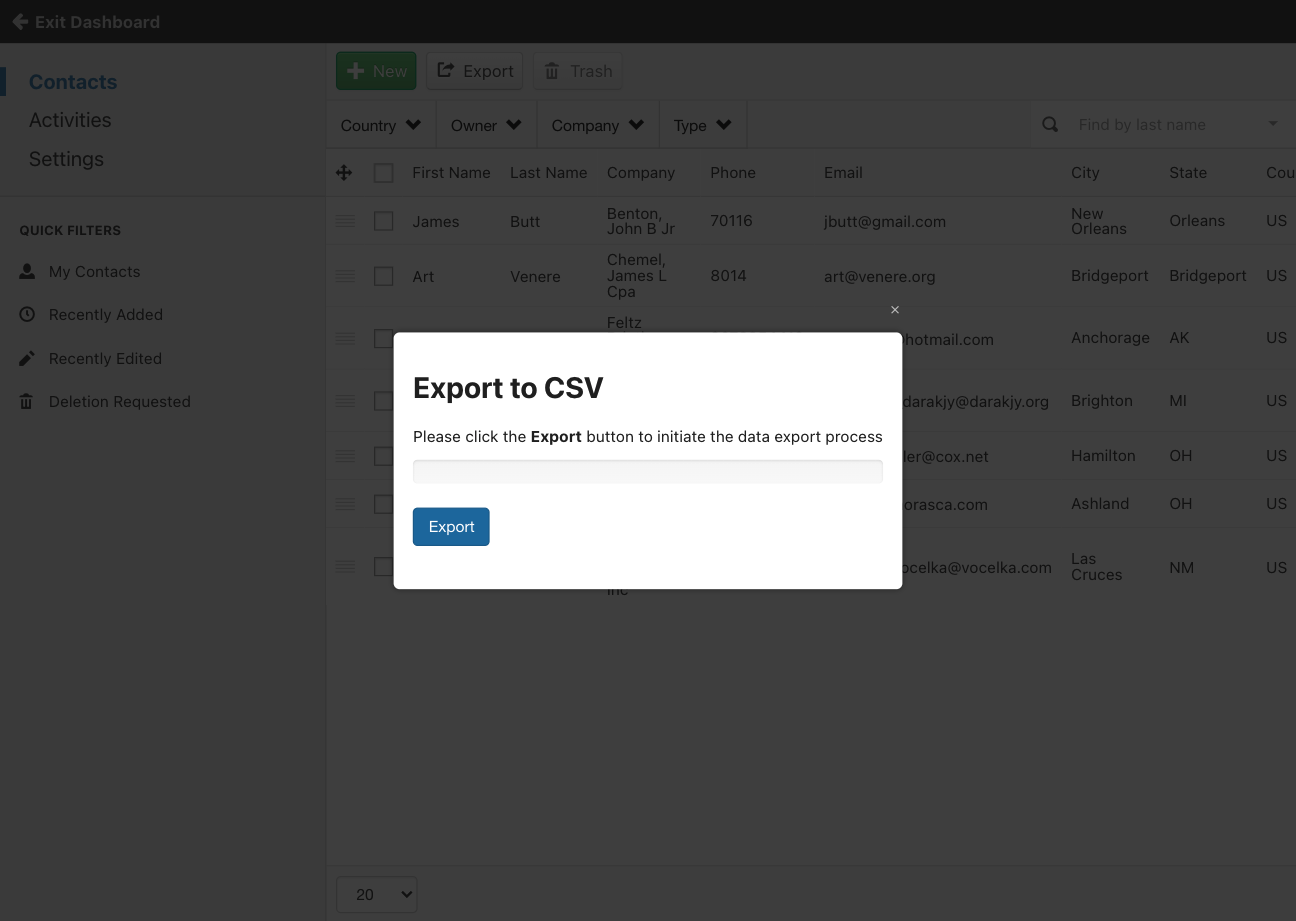Click the toolbar Export button
This screenshot has width=1296, height=921.
[x=475, y=71]
